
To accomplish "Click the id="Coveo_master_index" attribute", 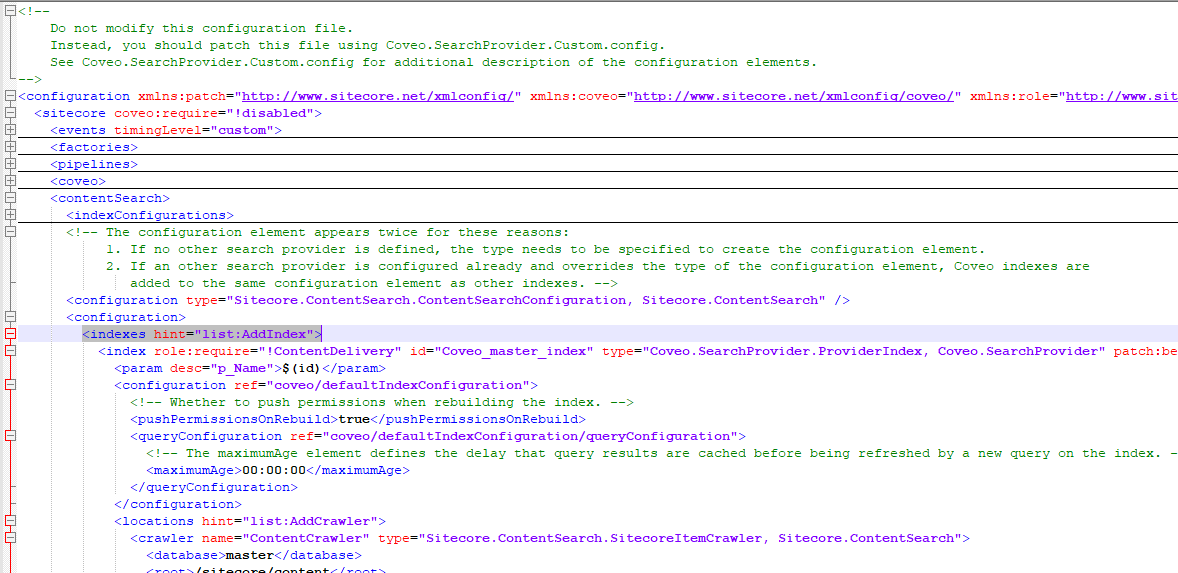I will click(x=501, y=351).
